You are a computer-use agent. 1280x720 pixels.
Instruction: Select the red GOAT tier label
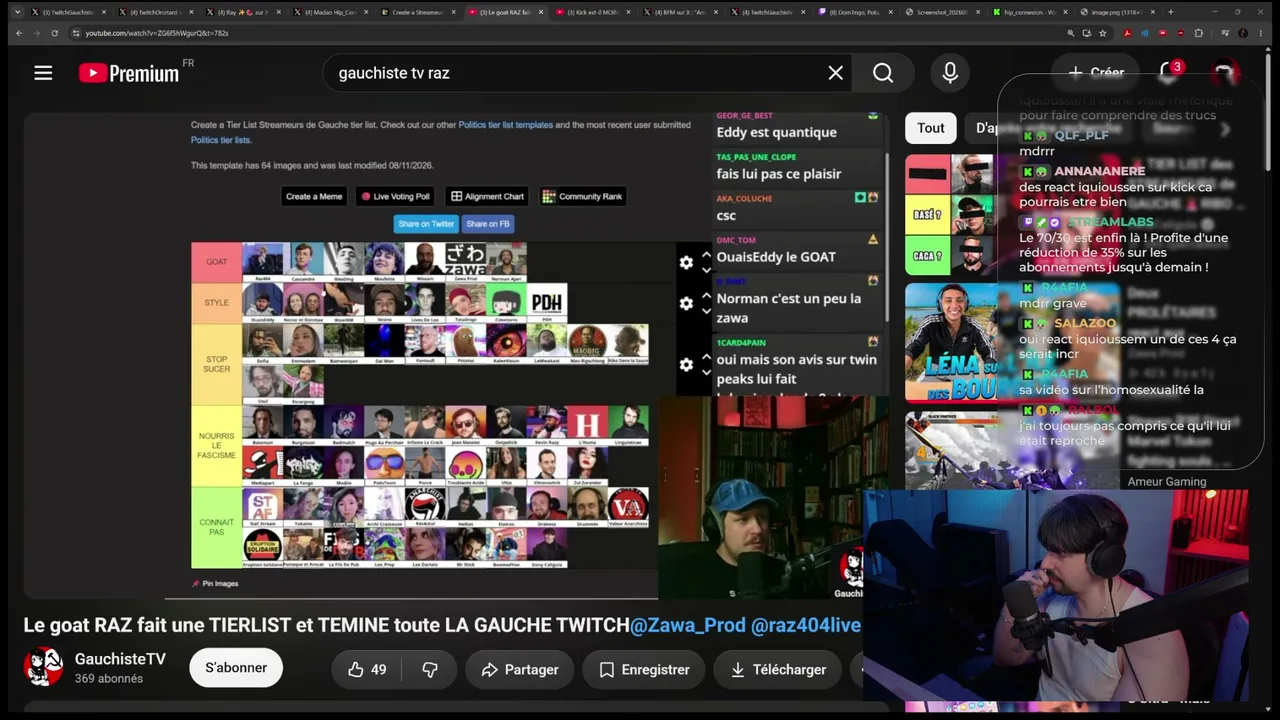217,262
